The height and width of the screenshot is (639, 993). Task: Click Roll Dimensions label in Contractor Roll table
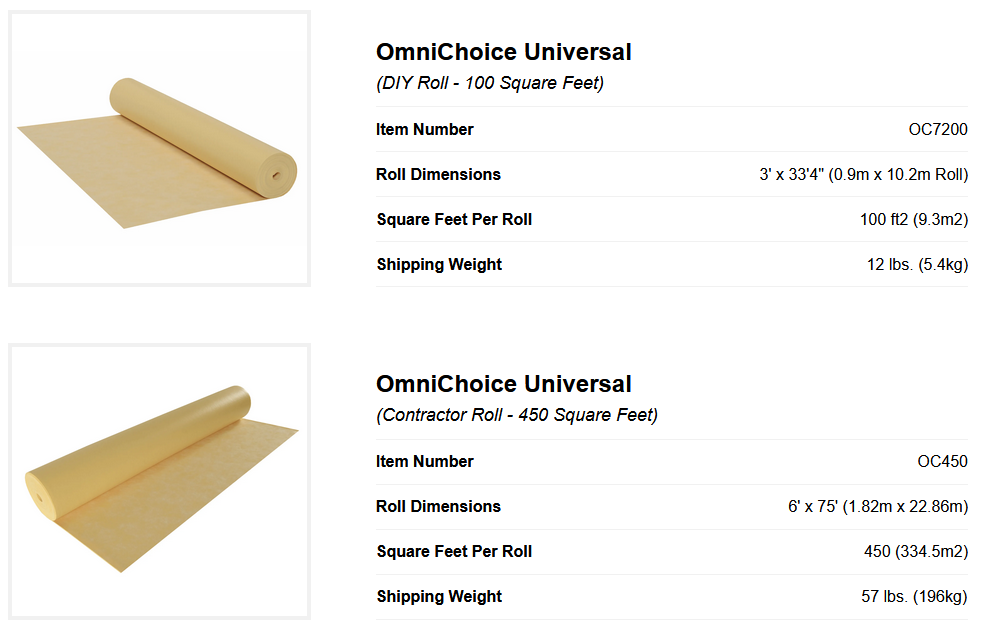[x=438, y=506]
